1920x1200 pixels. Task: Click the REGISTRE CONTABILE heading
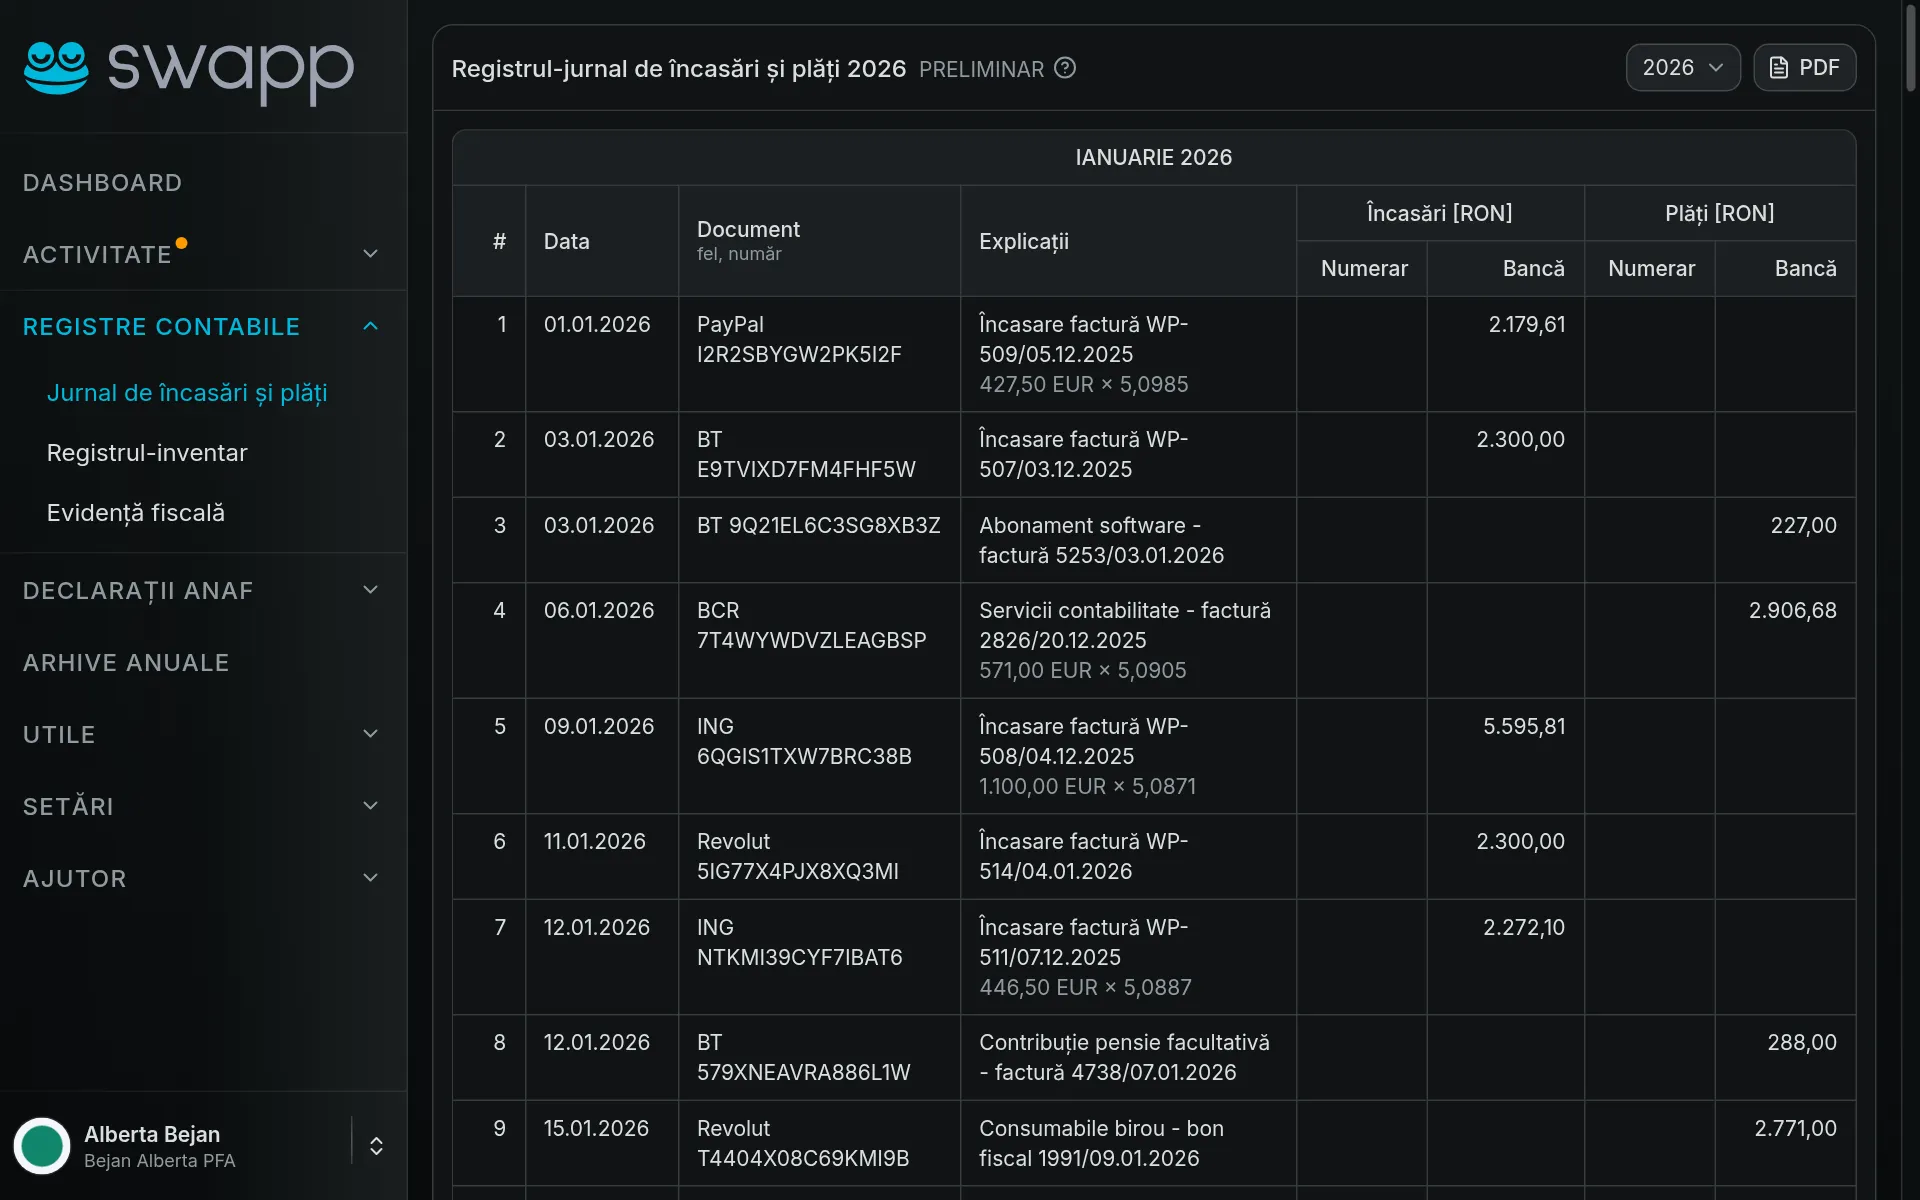[x=161, y=327]
